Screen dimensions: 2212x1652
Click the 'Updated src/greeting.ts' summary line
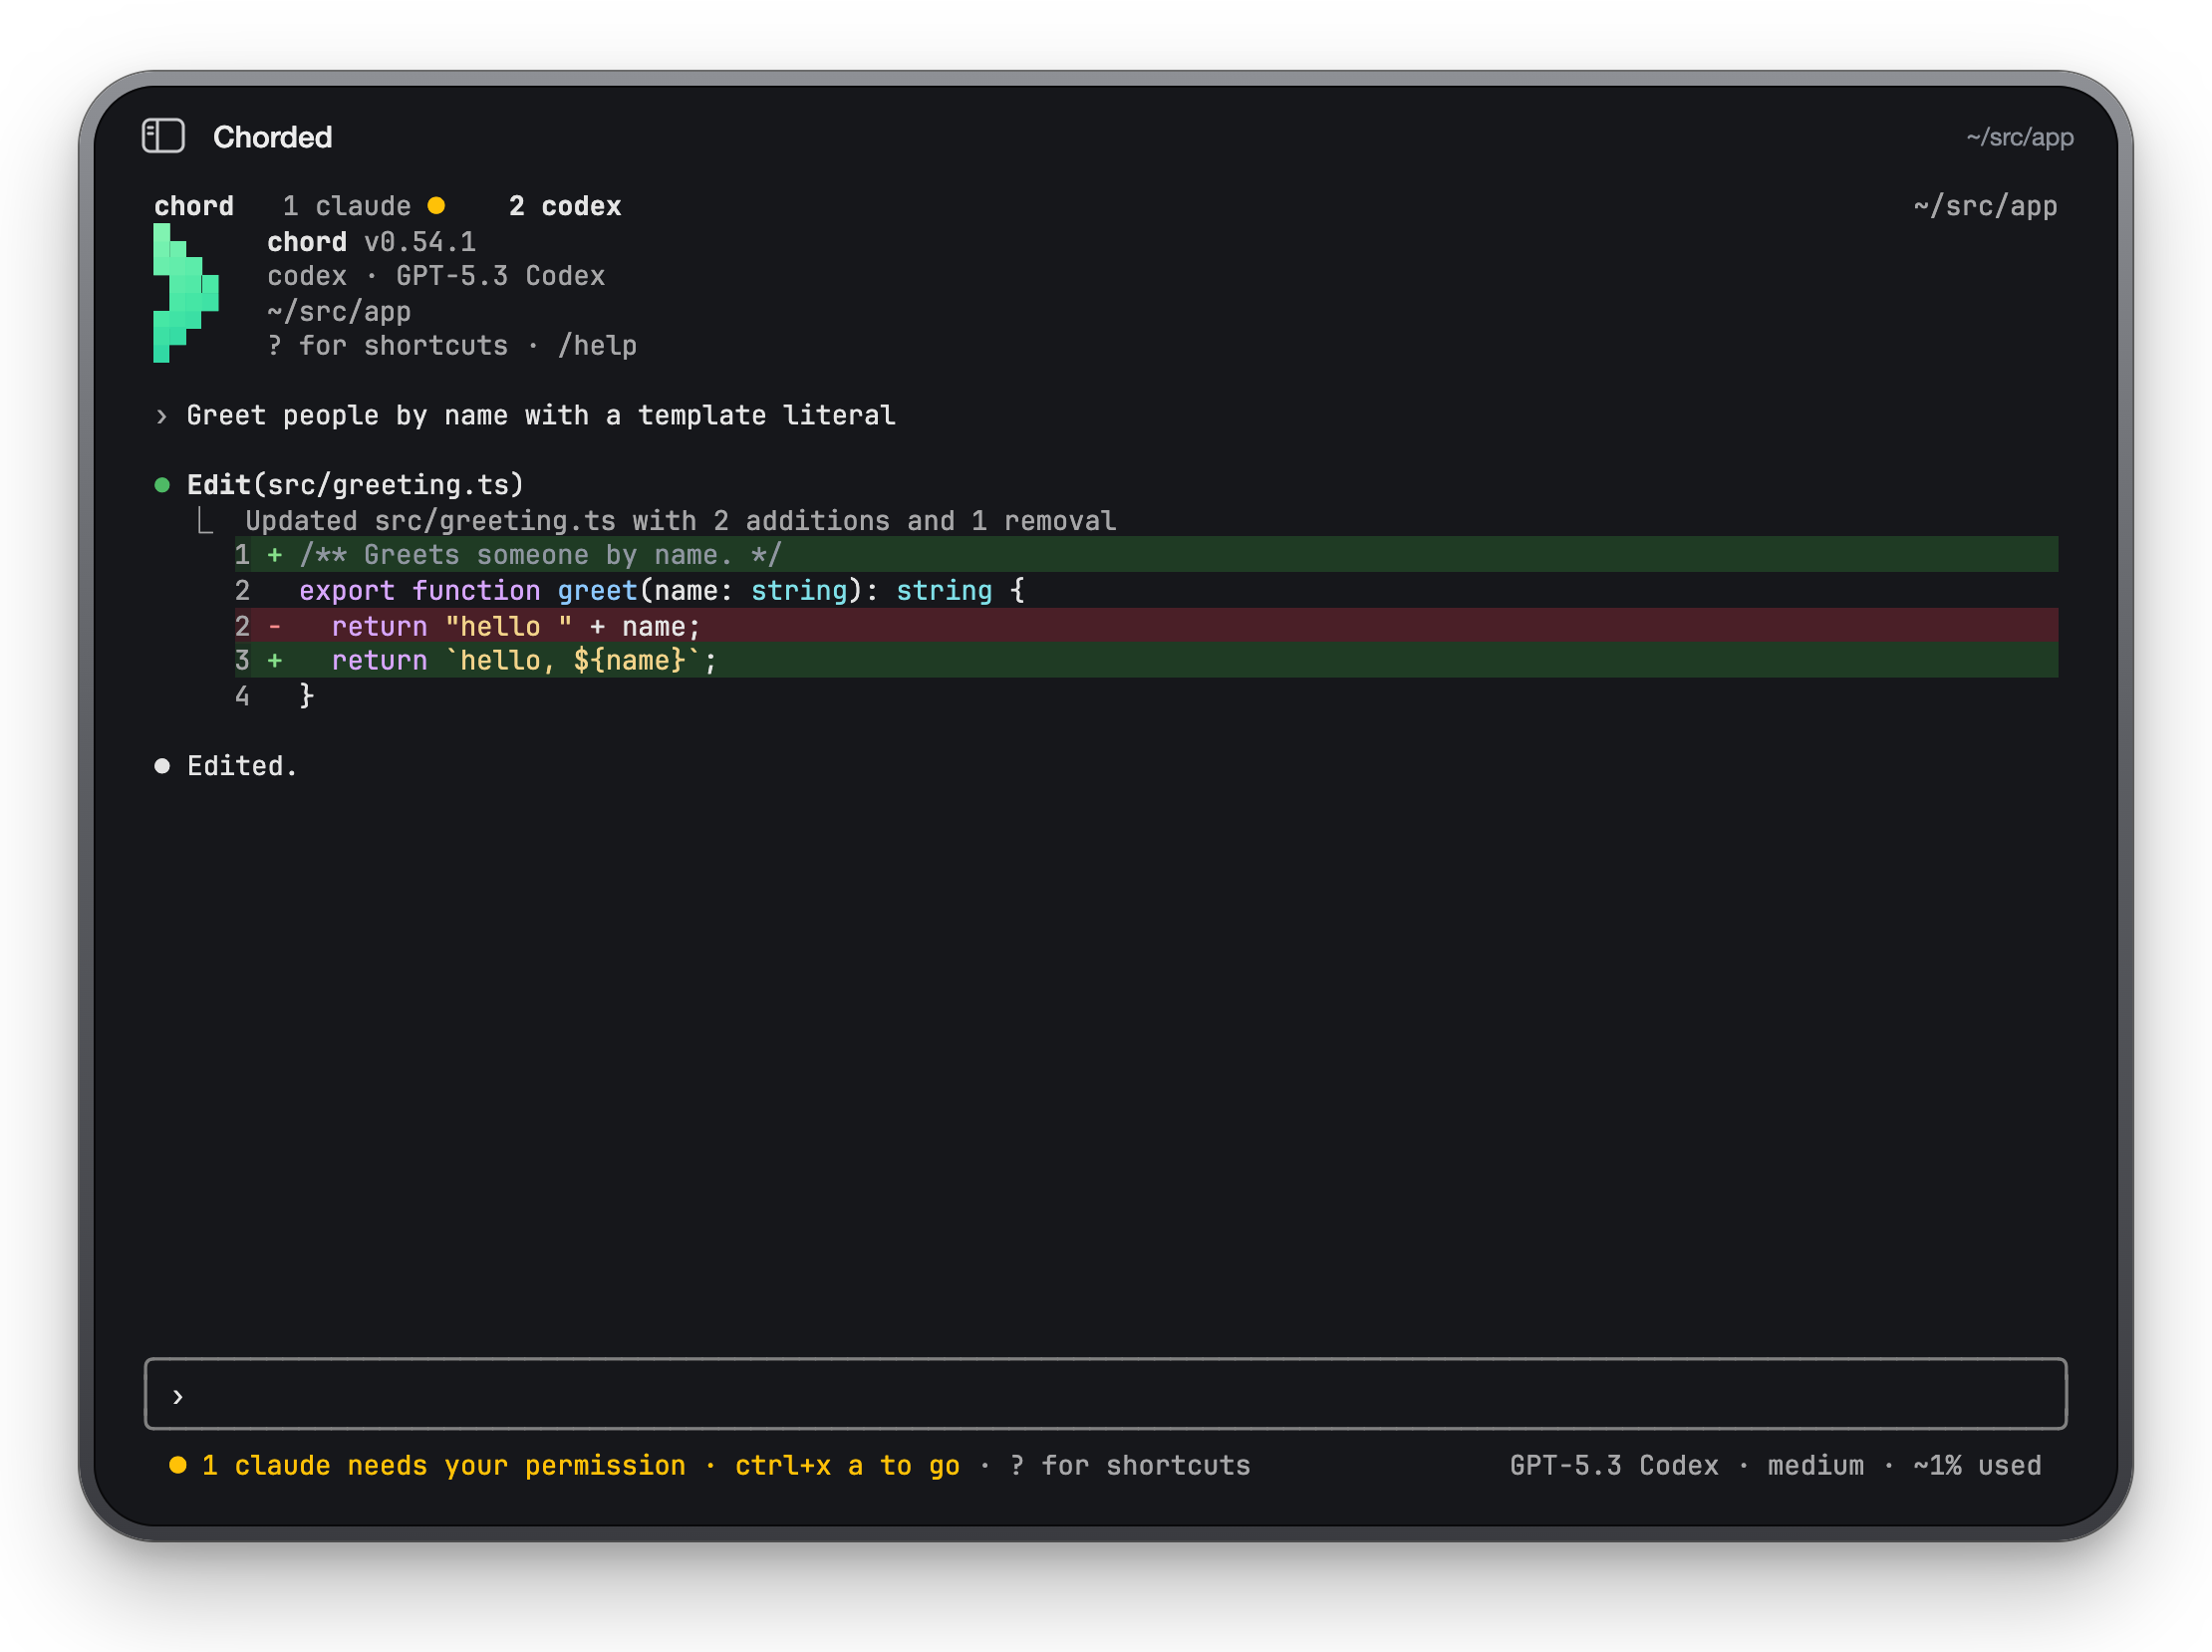coord(681,521)
